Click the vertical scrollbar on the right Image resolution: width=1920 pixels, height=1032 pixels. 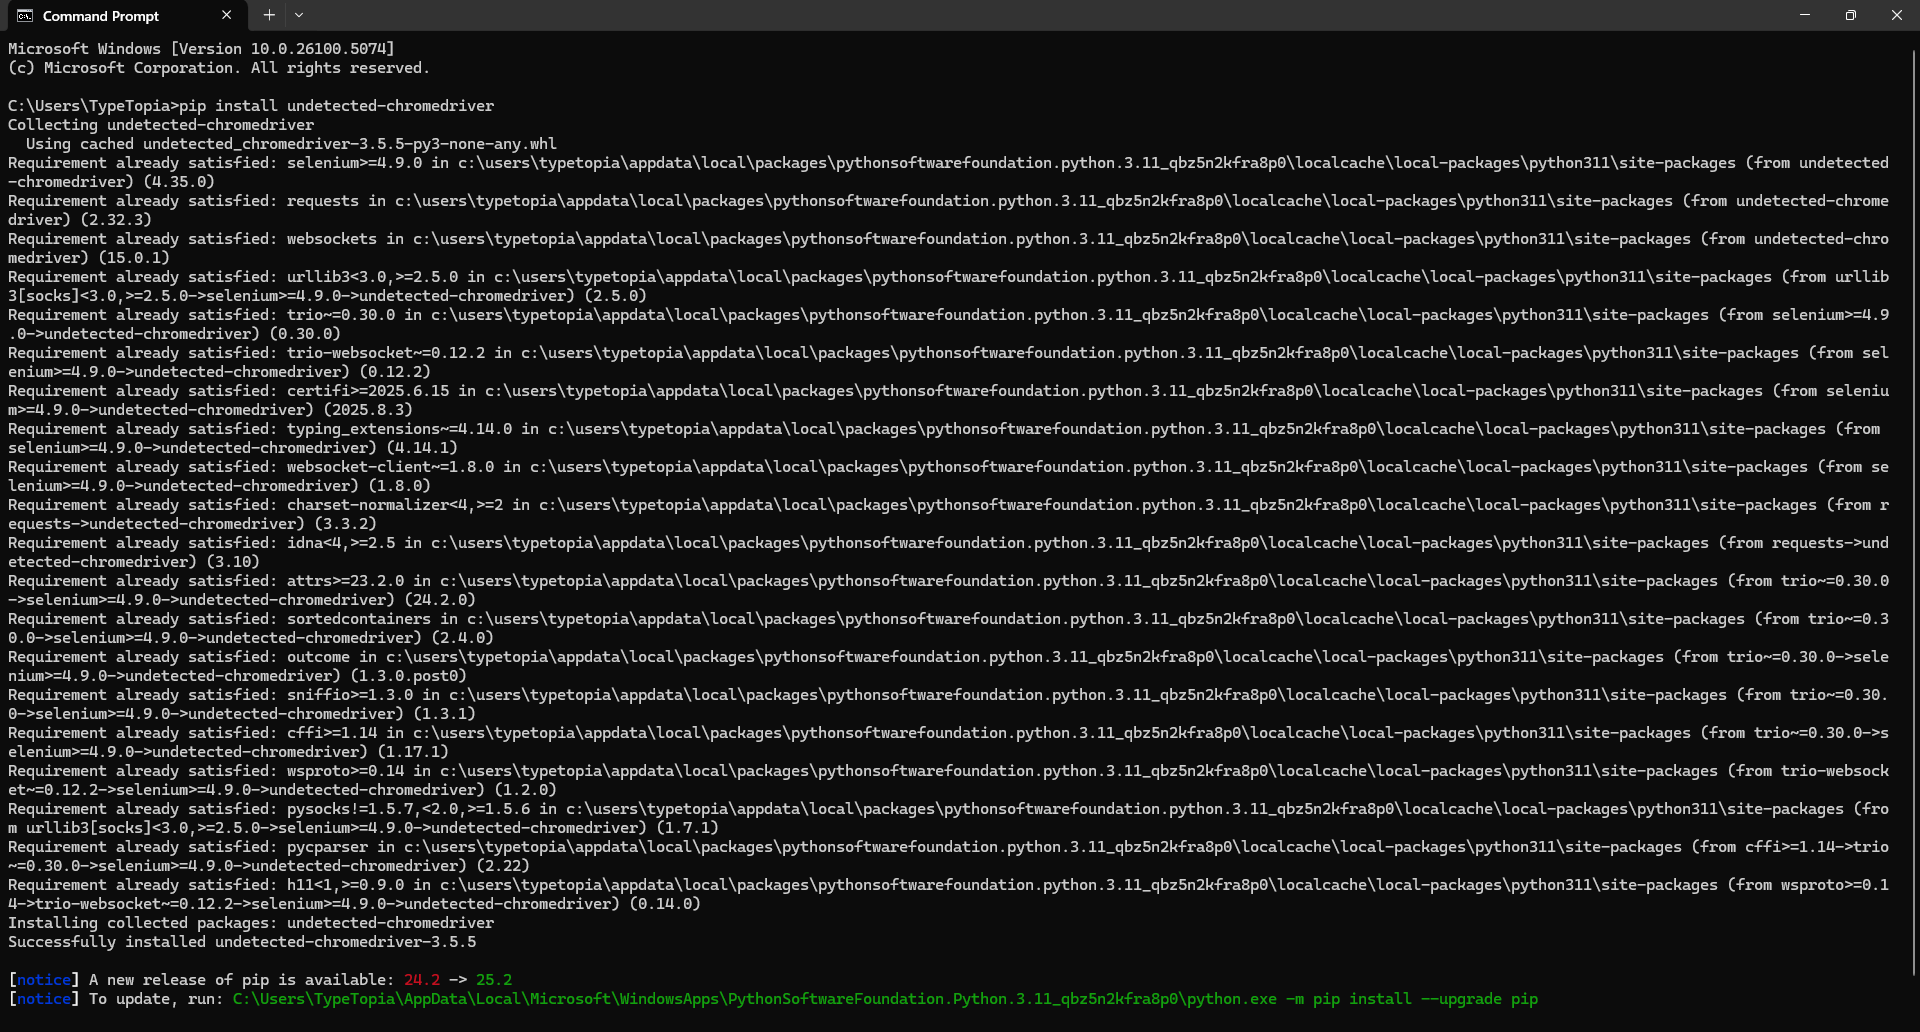click(x=1914, y=500)
